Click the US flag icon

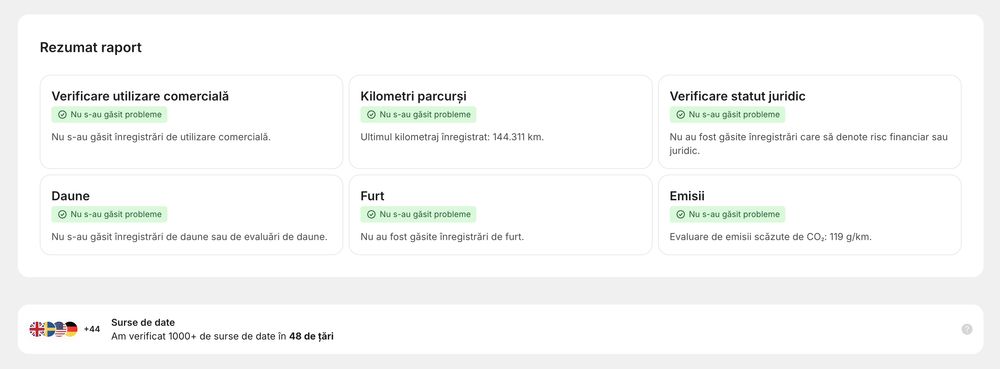coord(59,329)
